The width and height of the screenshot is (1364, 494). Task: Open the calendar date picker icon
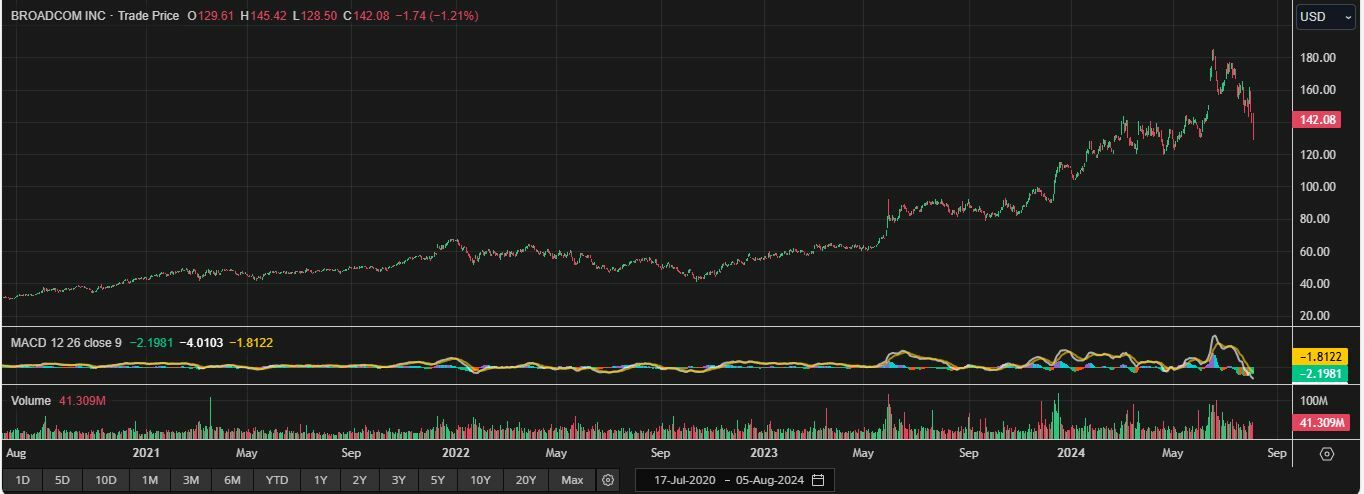coord(818,480)
